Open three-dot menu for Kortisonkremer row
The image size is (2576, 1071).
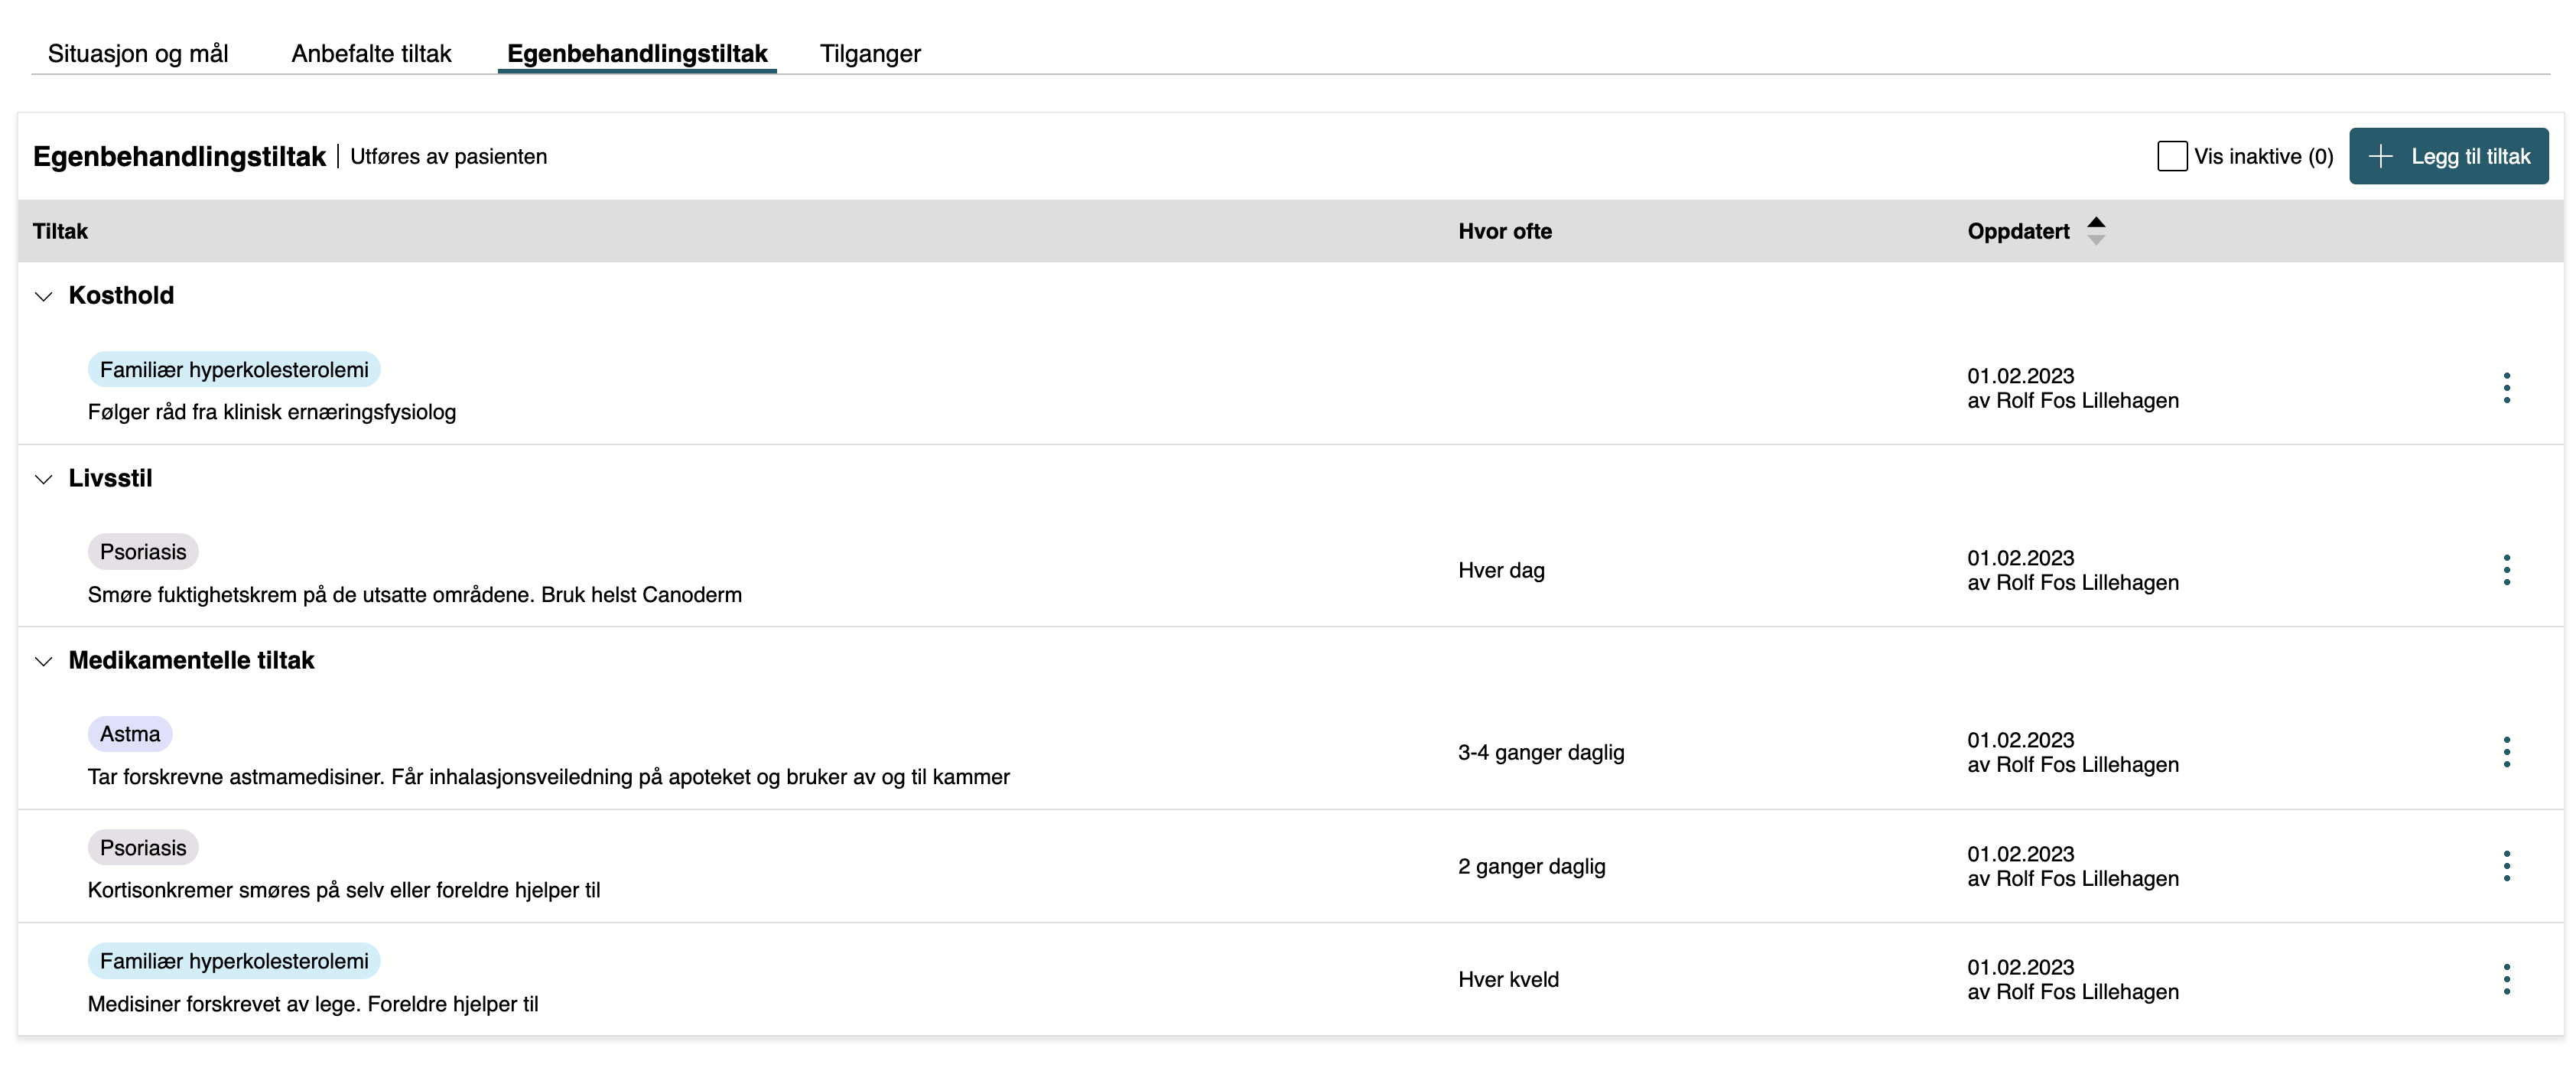click(2506, 866)
